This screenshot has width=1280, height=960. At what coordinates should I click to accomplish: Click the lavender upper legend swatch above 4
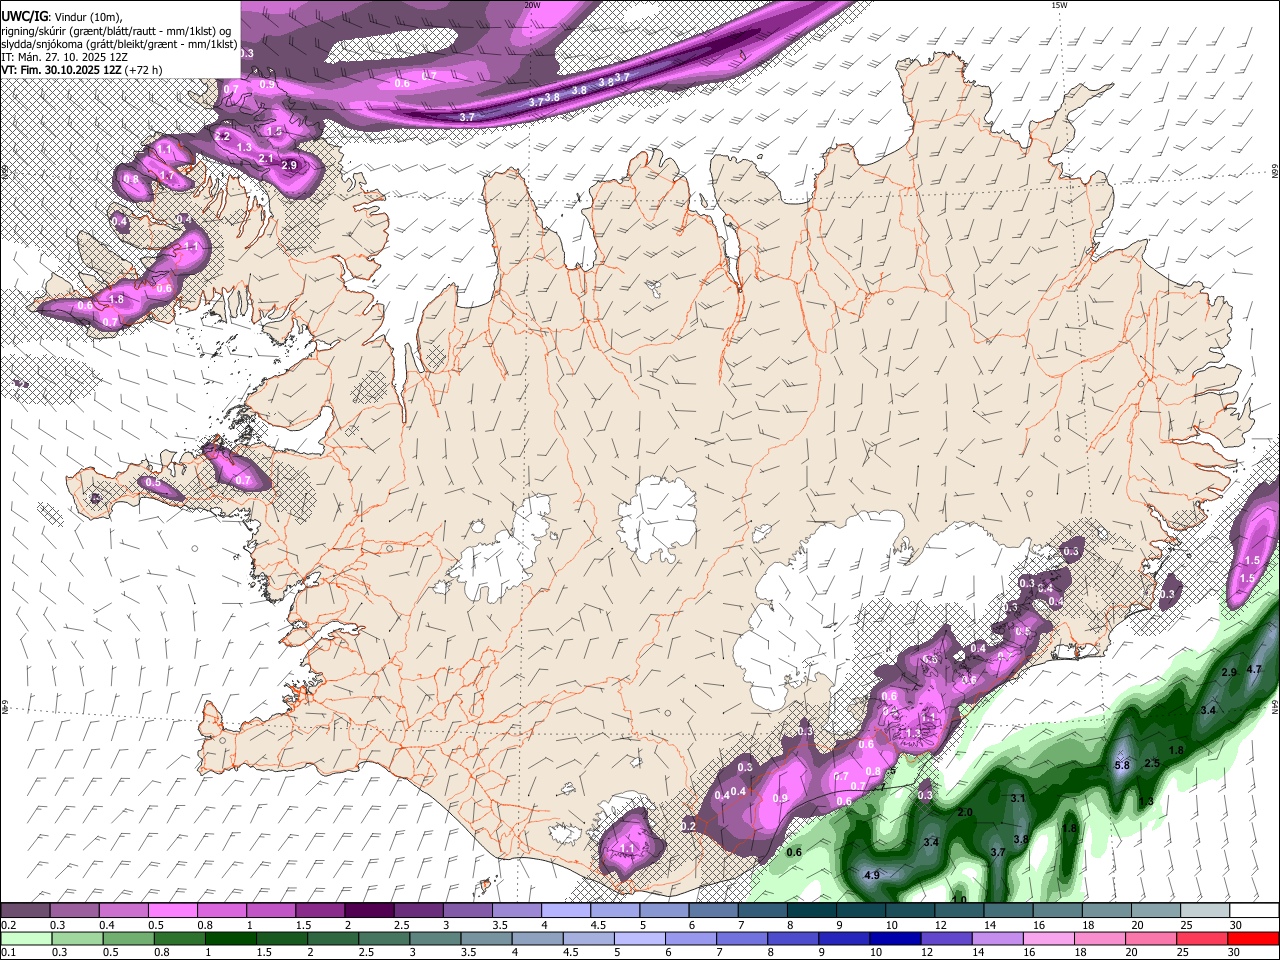click(564, 910)
